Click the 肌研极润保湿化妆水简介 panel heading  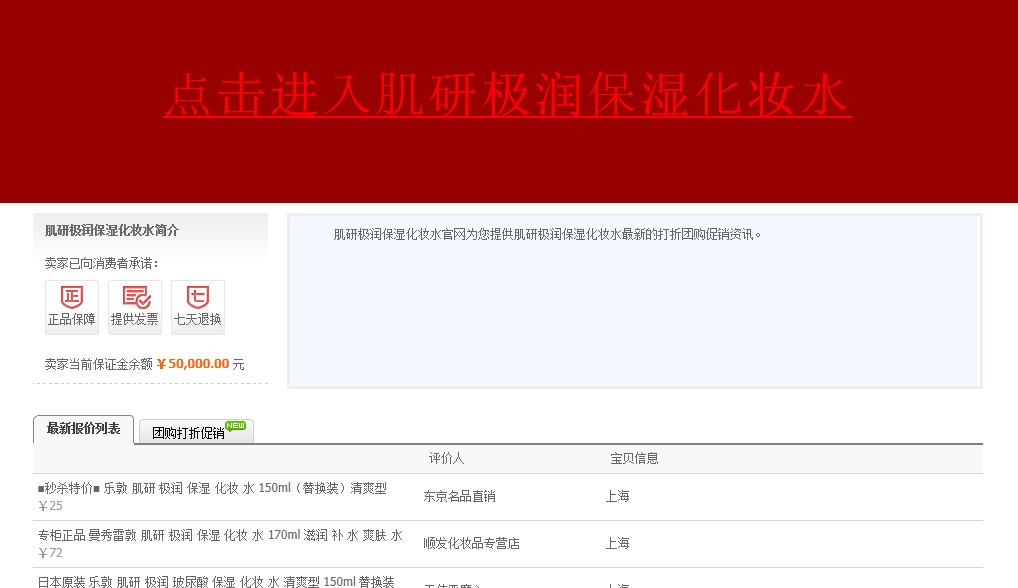coord(112,230)
